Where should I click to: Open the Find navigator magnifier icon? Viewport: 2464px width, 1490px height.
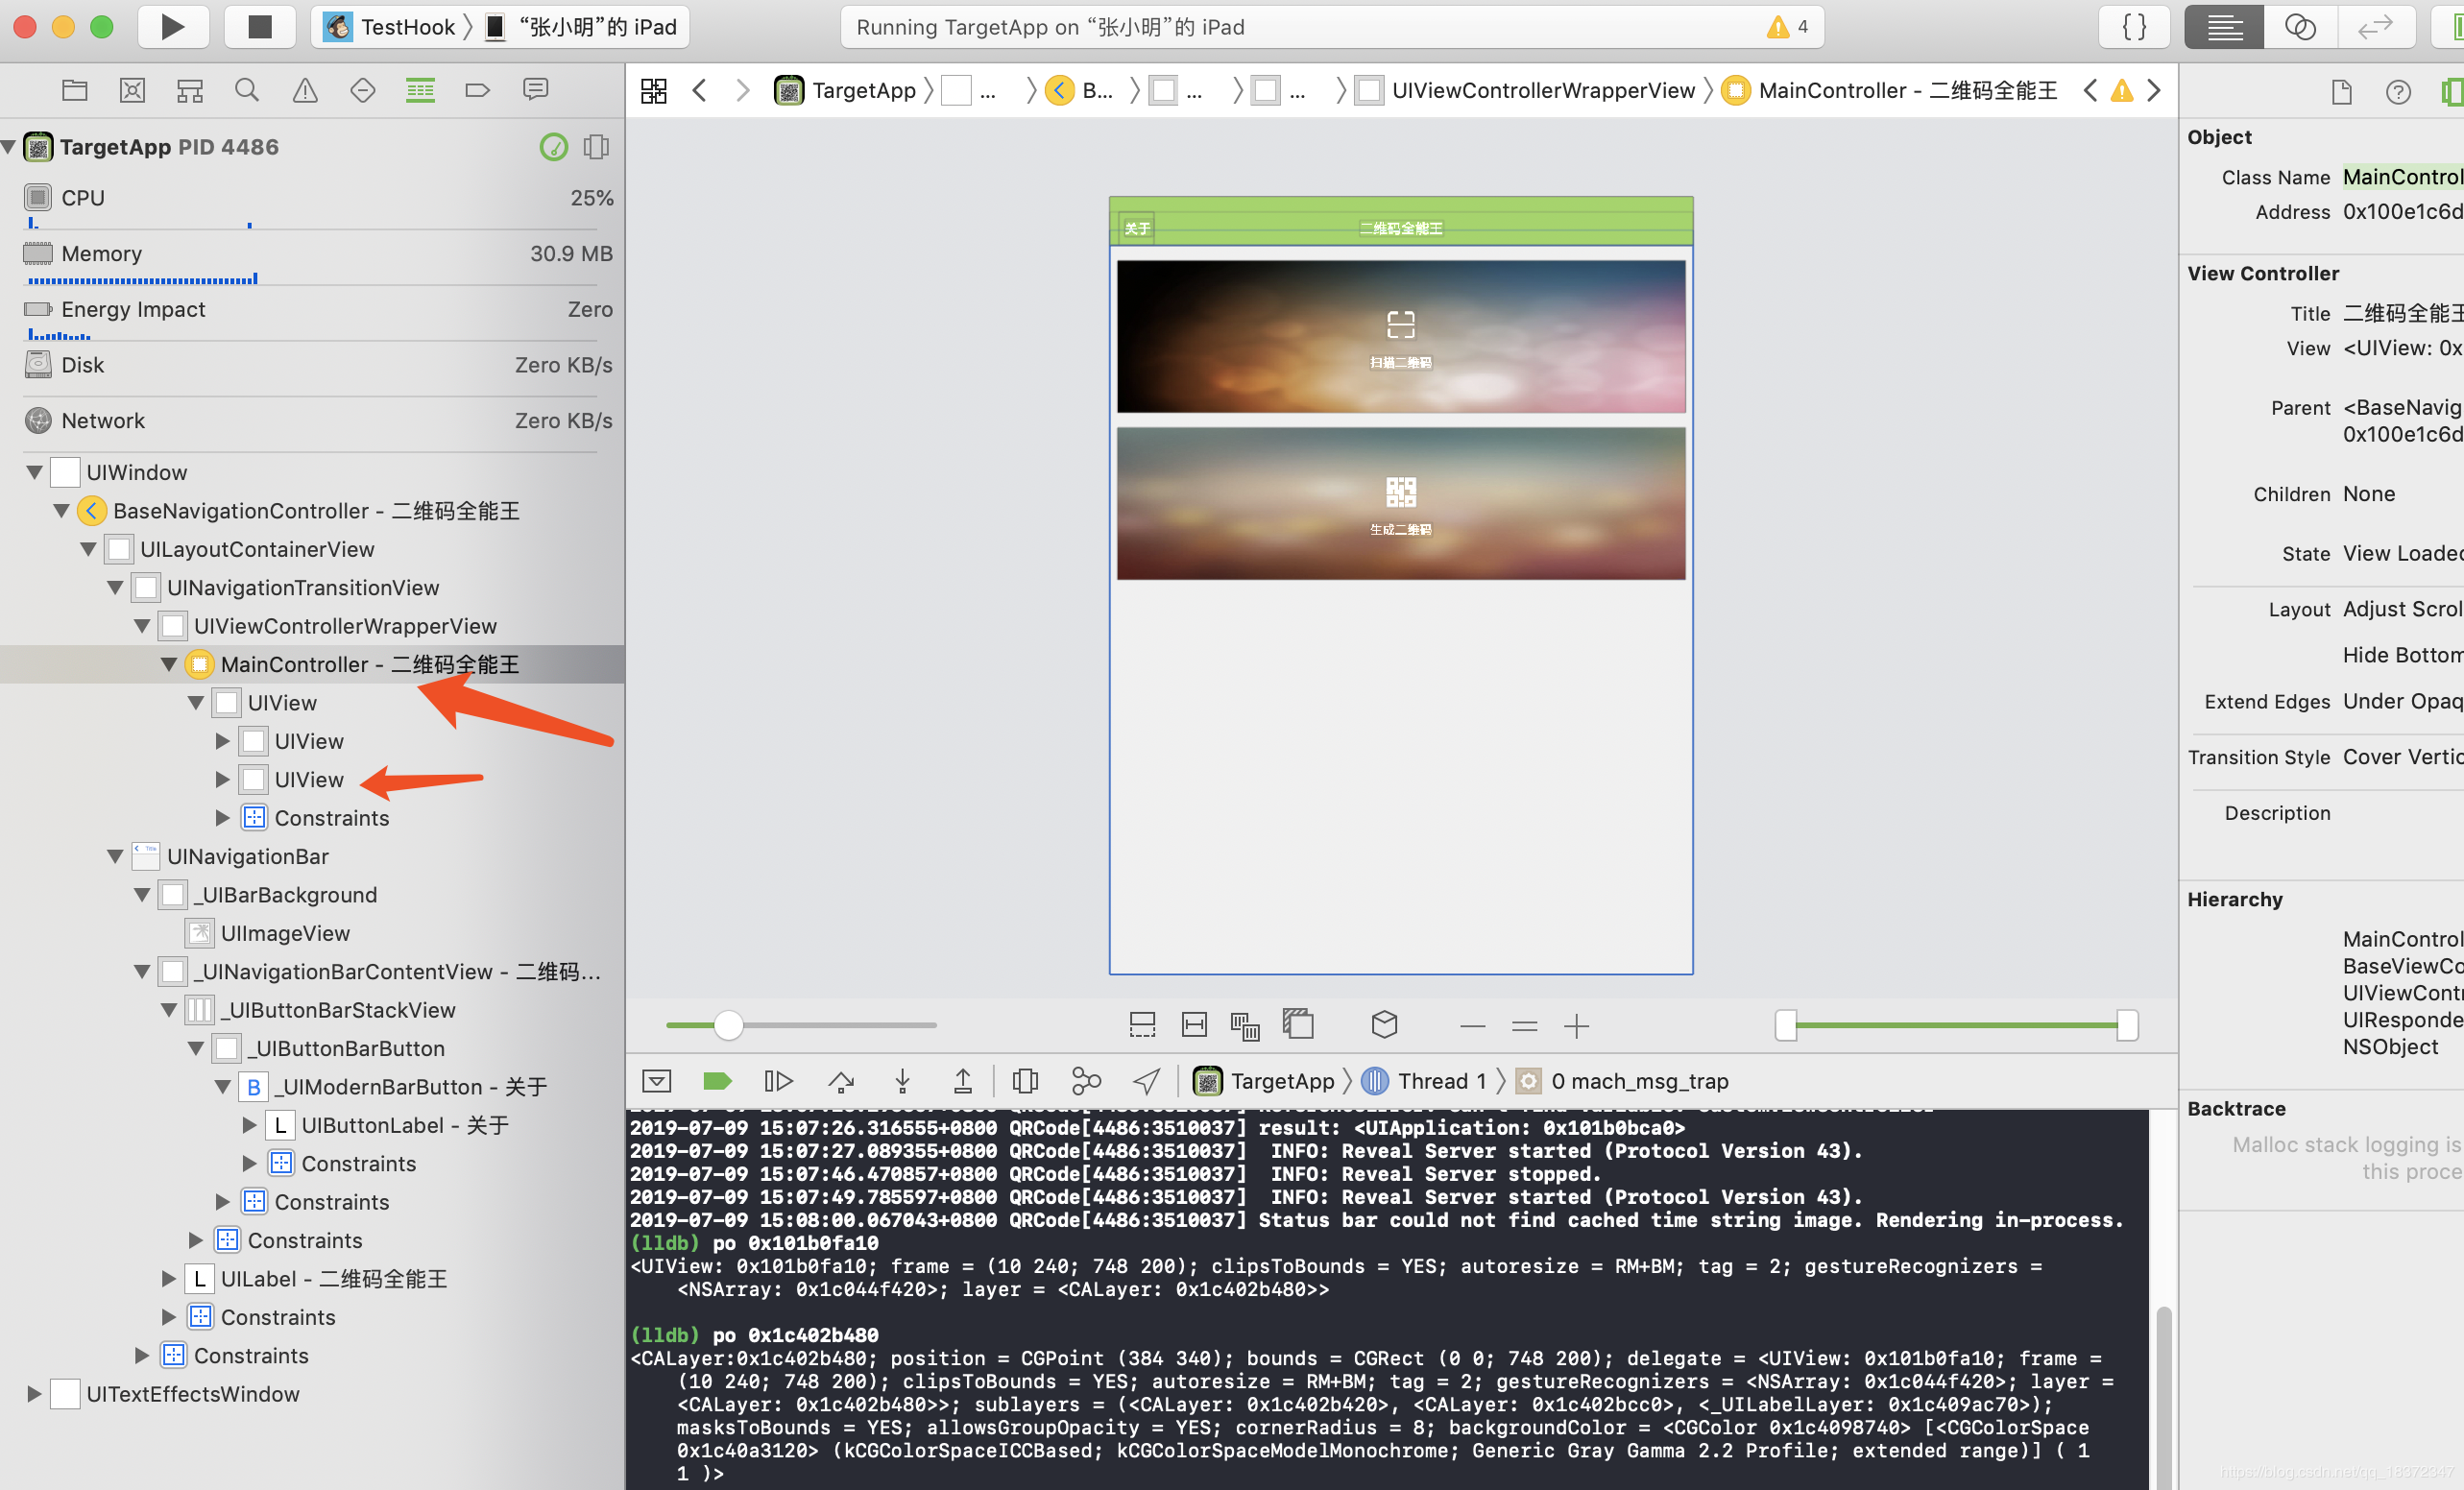tap(247, 91)
